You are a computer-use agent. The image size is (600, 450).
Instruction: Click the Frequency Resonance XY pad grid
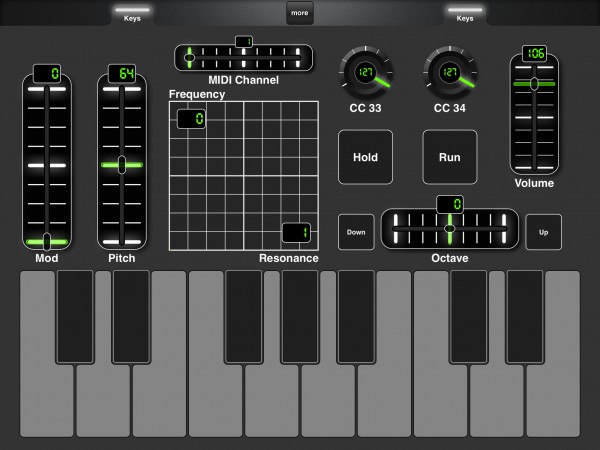point(244,176)
